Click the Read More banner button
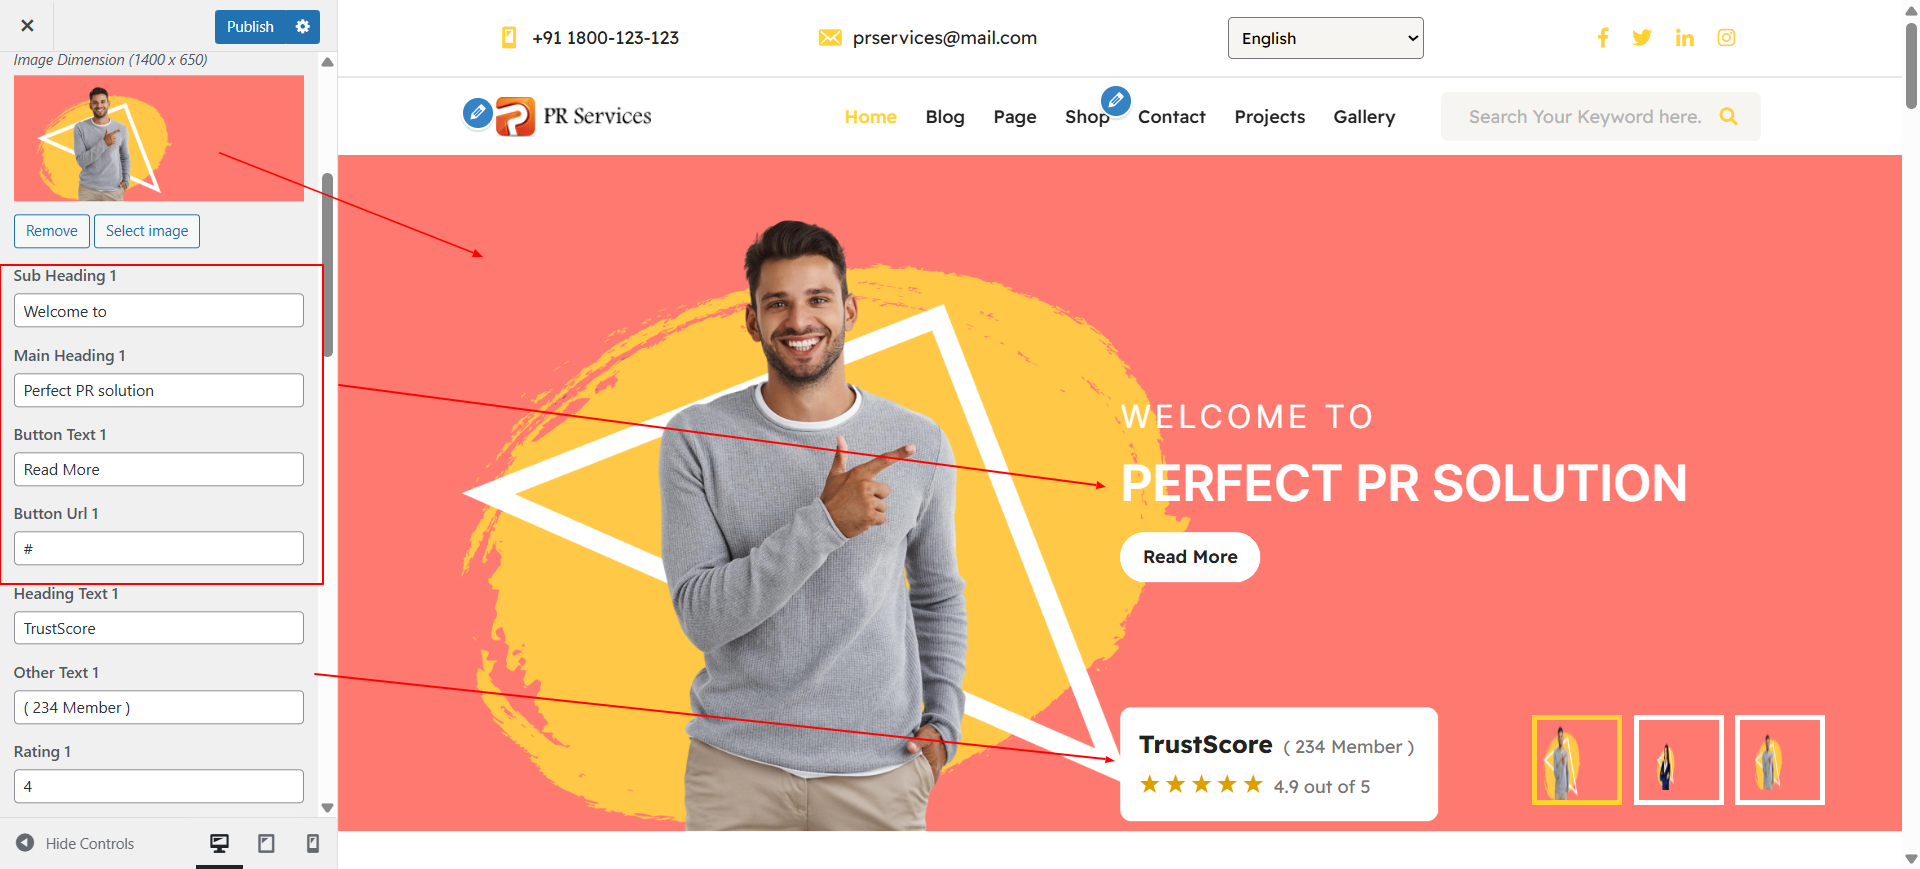Screen dimensions: 1920x869 click(x=1190, y=557)
